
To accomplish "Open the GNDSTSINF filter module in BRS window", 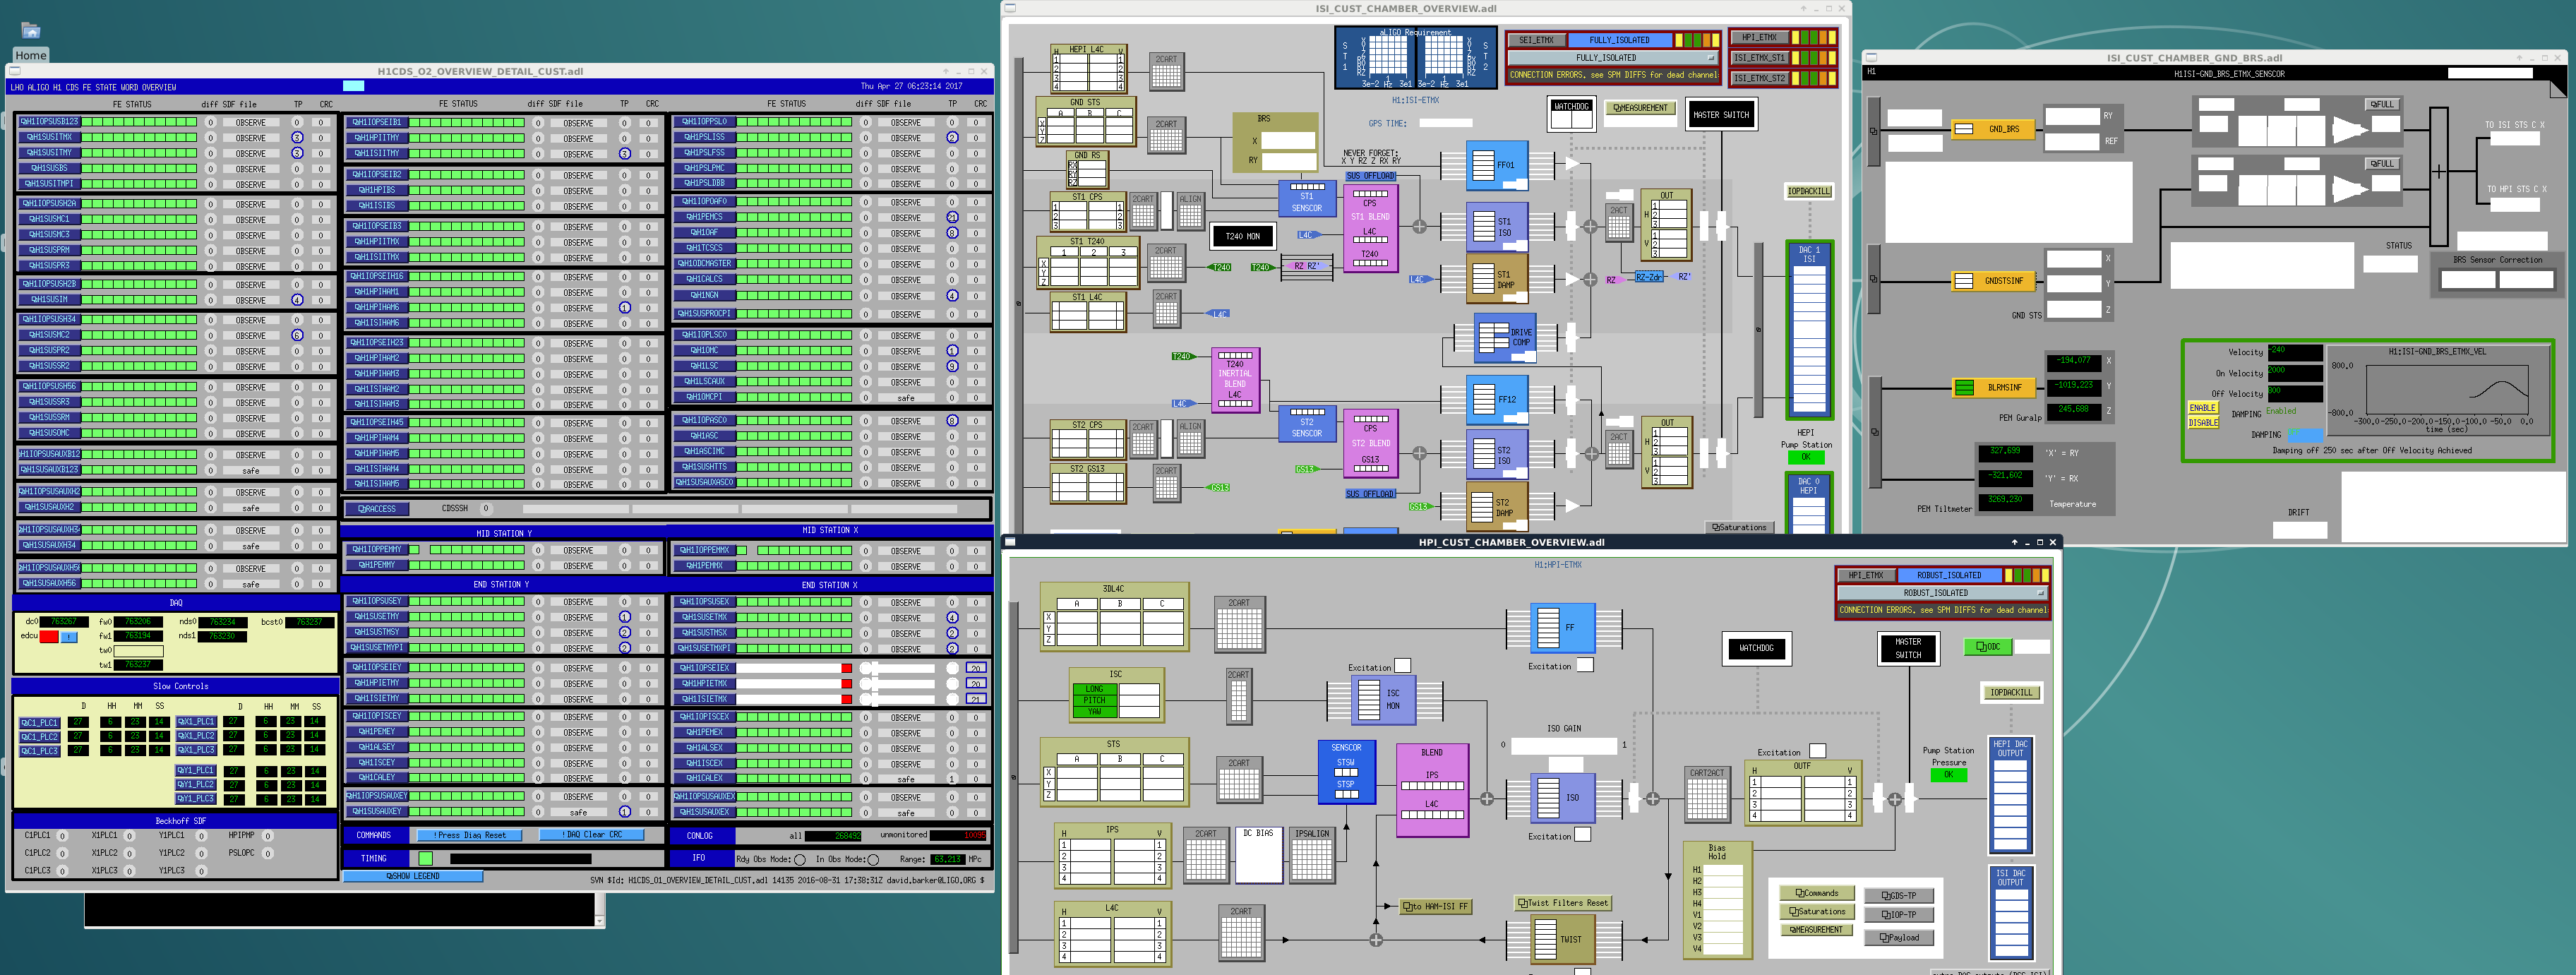I will 1994,281.
